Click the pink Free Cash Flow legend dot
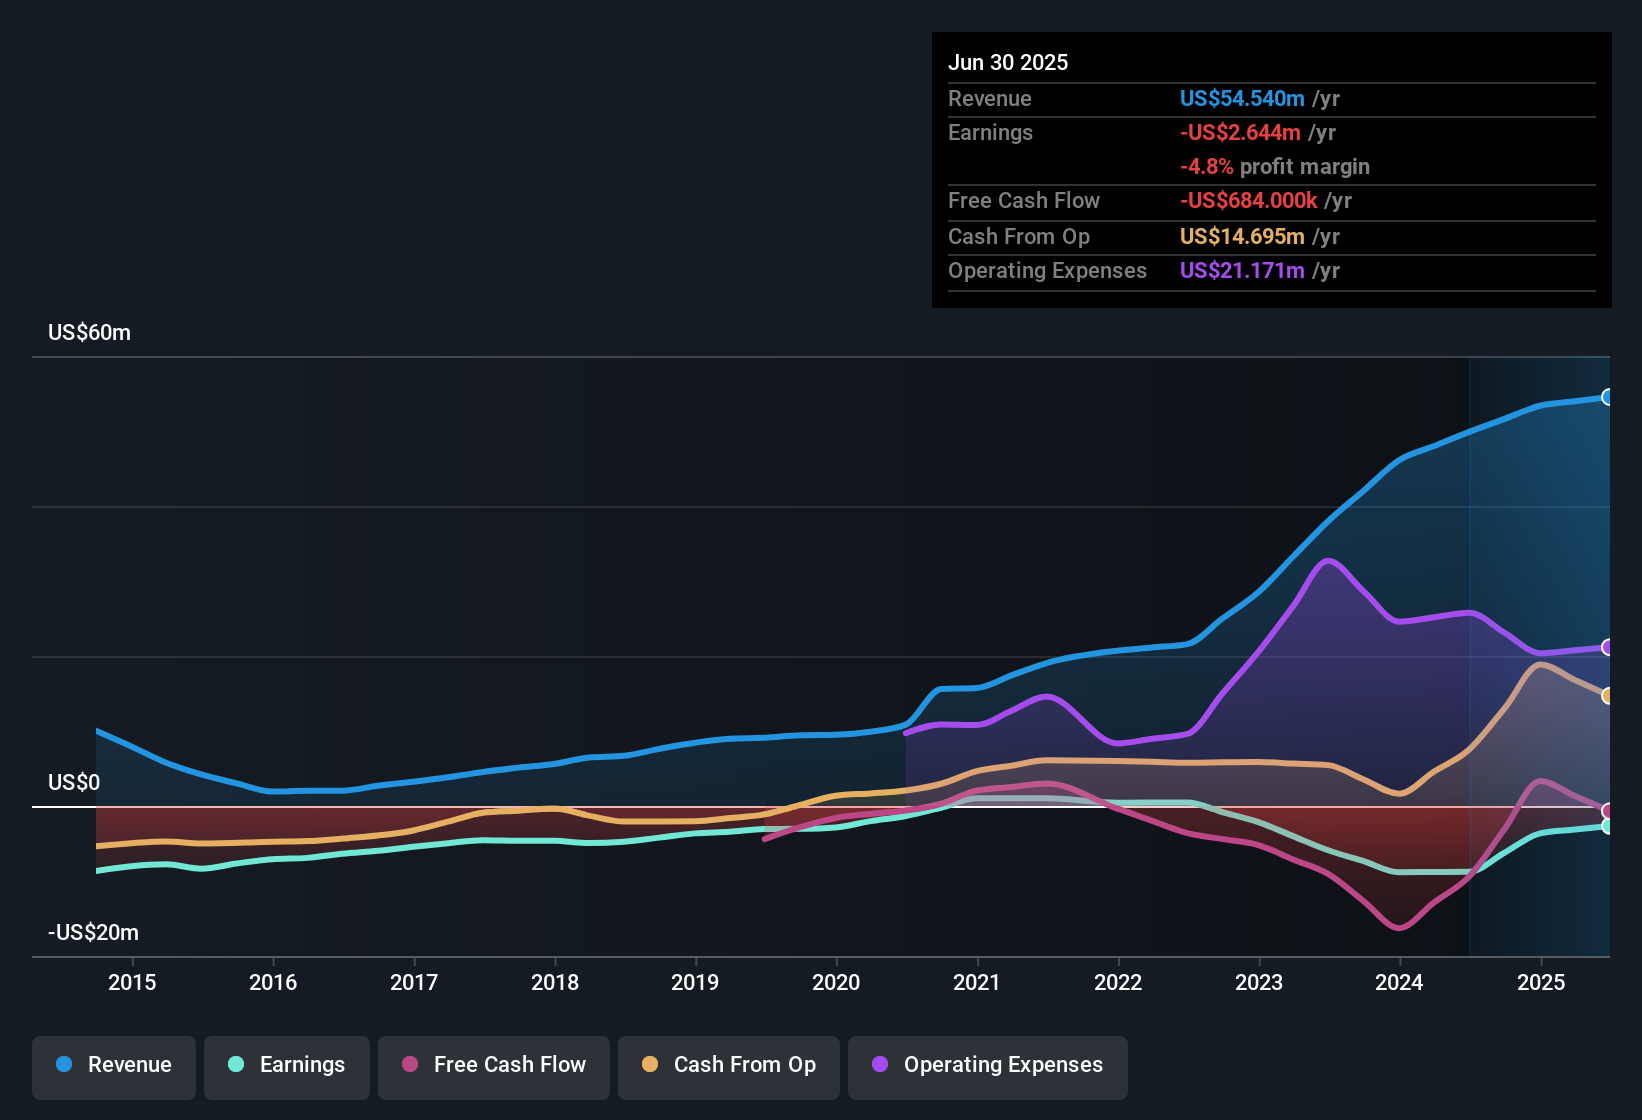The image size is (1642, 1120). (x=409, y=1065)
